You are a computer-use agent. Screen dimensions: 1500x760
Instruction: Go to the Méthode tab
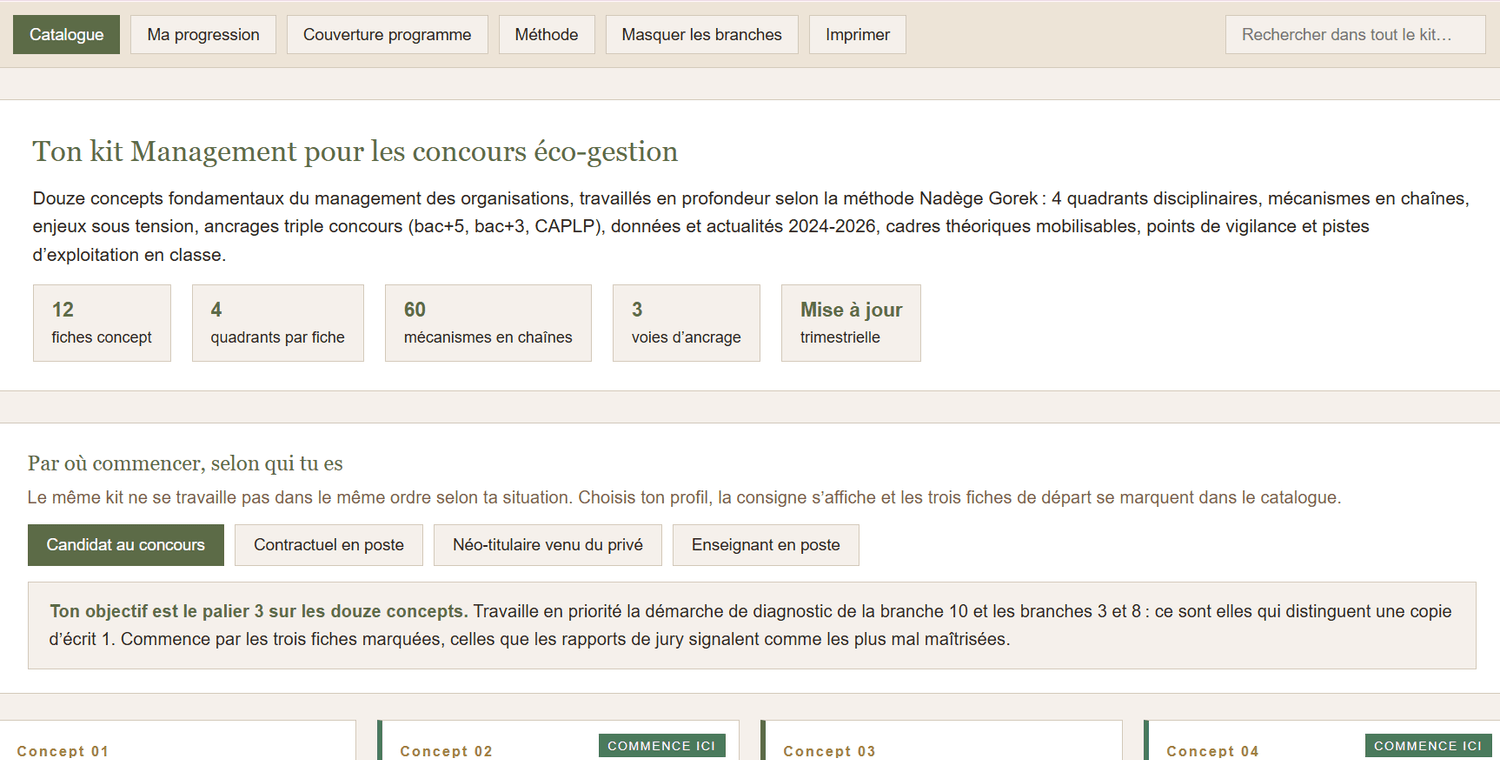[546, 34]
